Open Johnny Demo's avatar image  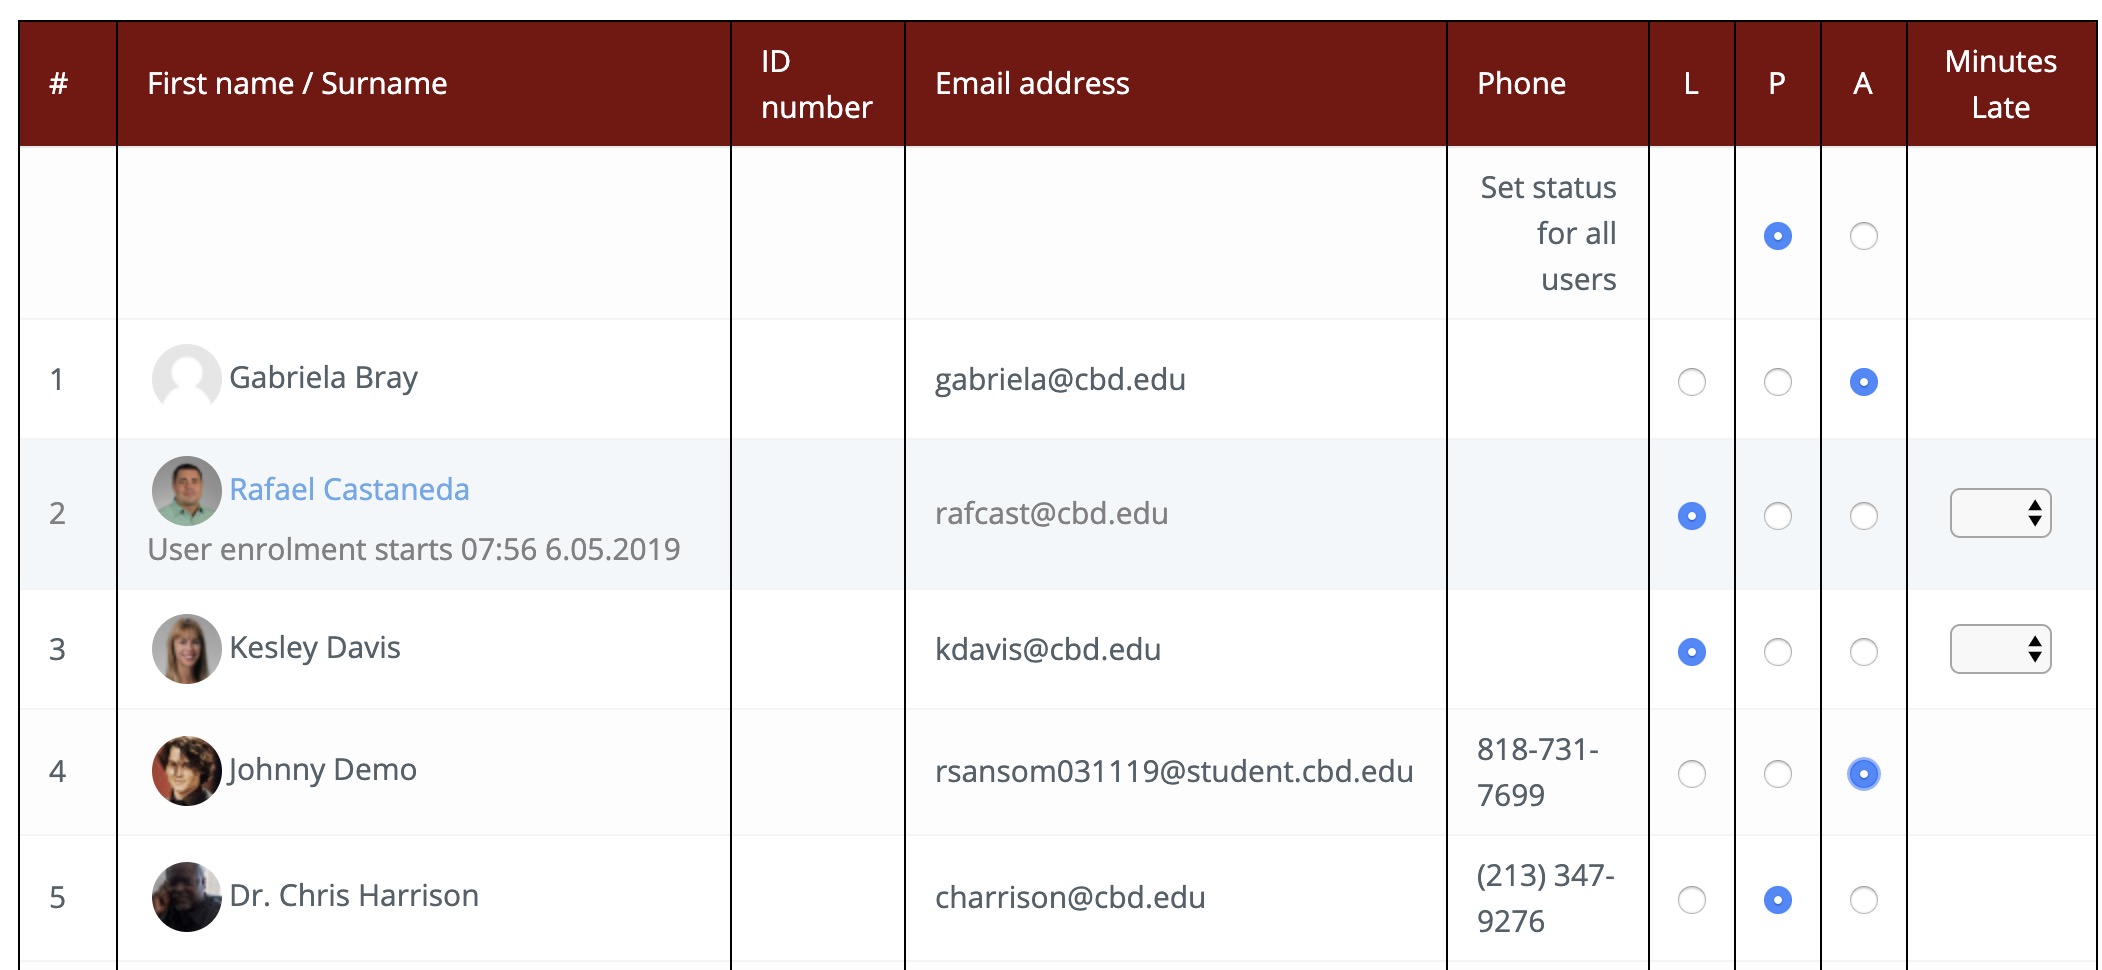[x=186, y=770]
